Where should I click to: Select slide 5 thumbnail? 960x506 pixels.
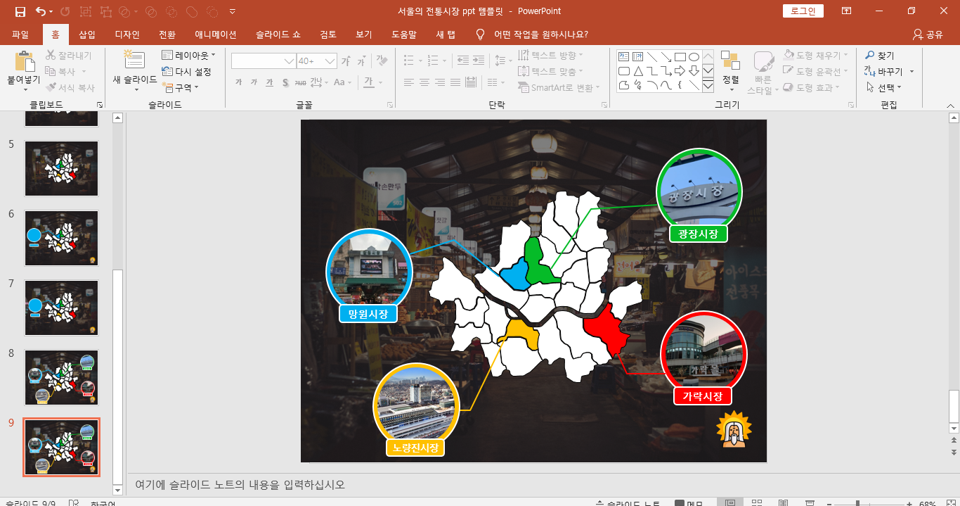tap(61, 168)
